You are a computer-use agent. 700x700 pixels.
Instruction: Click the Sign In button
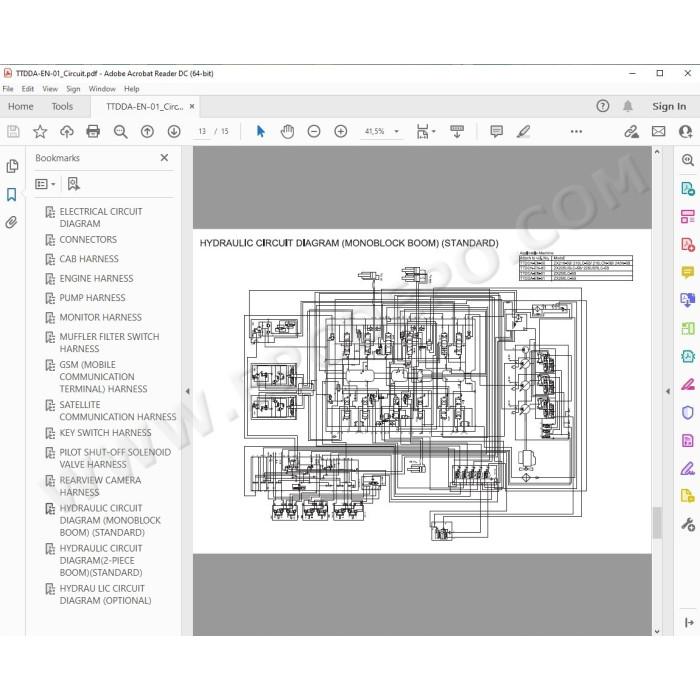(x=669, y=106)
